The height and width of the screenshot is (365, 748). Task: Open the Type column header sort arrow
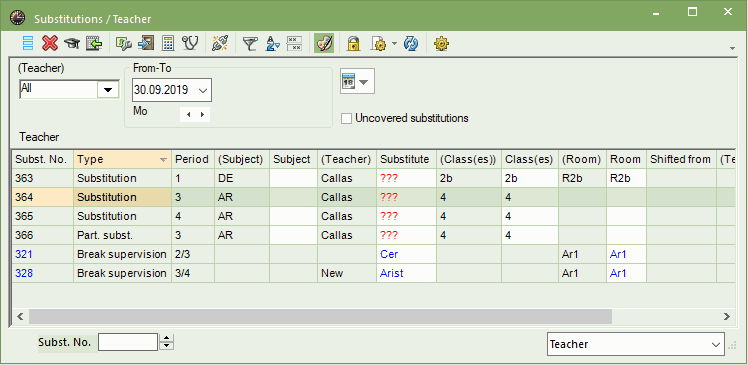164,159
